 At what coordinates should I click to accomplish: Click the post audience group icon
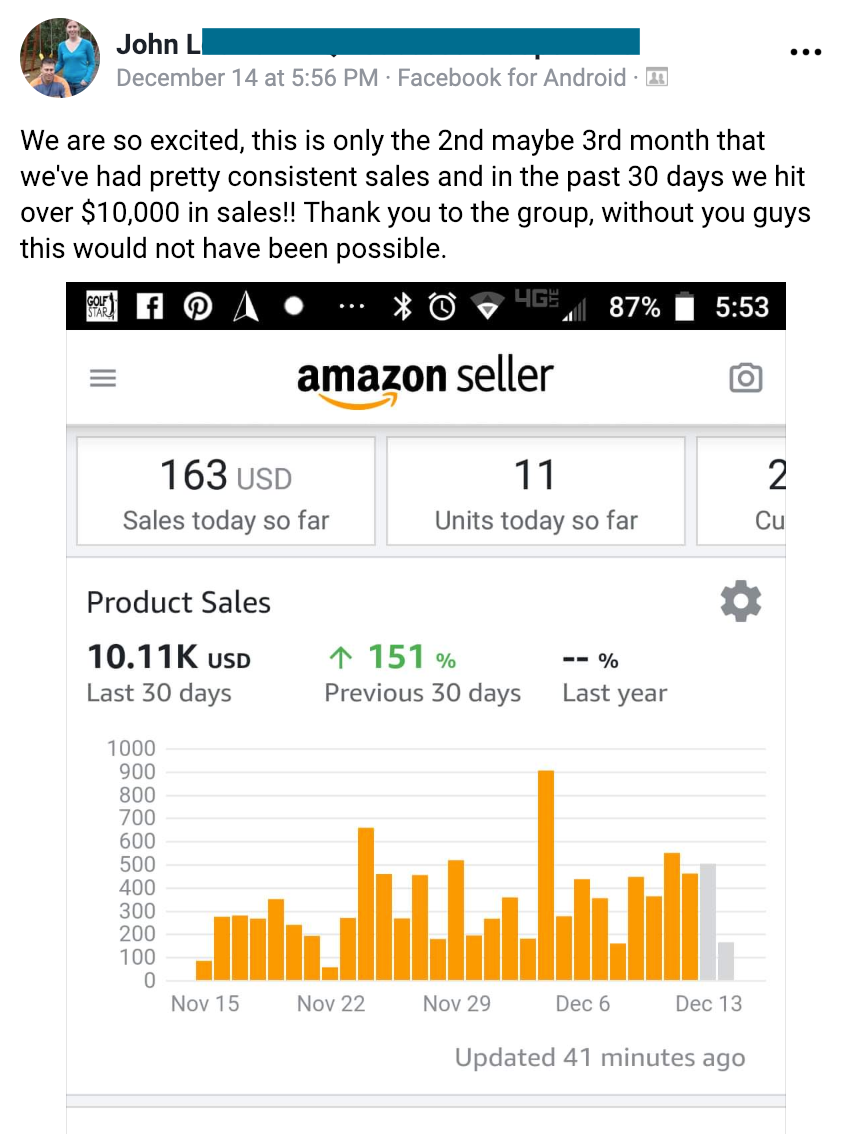[x=657, y=77]
